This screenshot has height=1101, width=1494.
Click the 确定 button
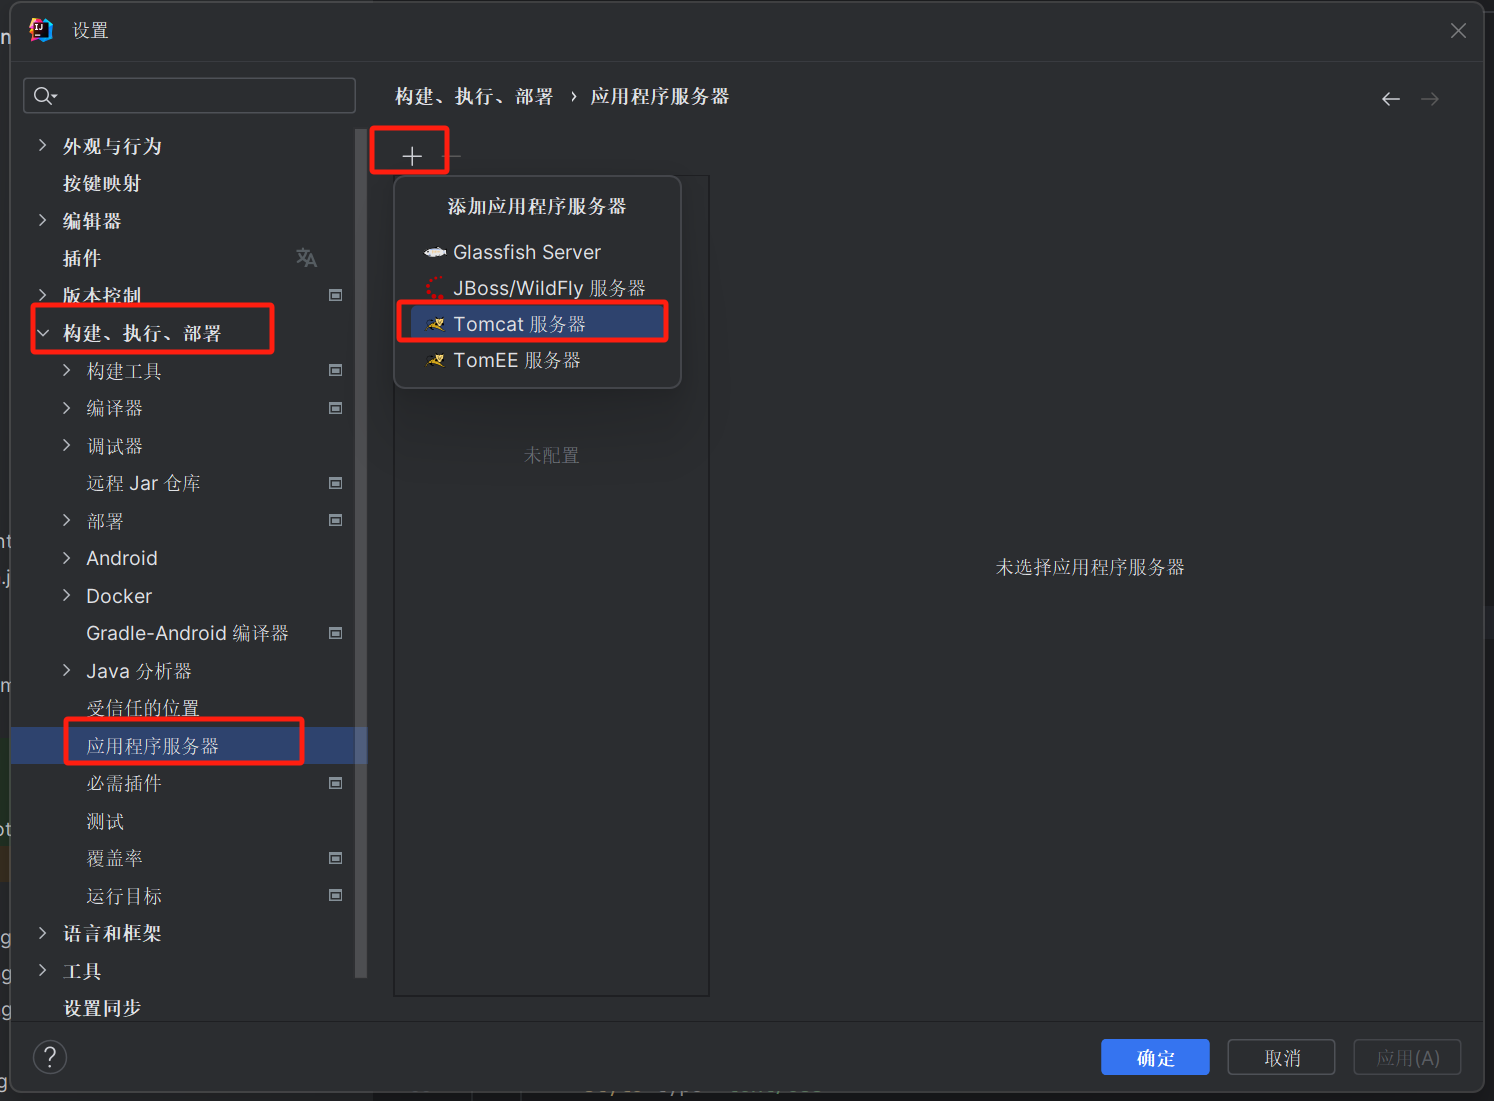pos(1155,1057)
